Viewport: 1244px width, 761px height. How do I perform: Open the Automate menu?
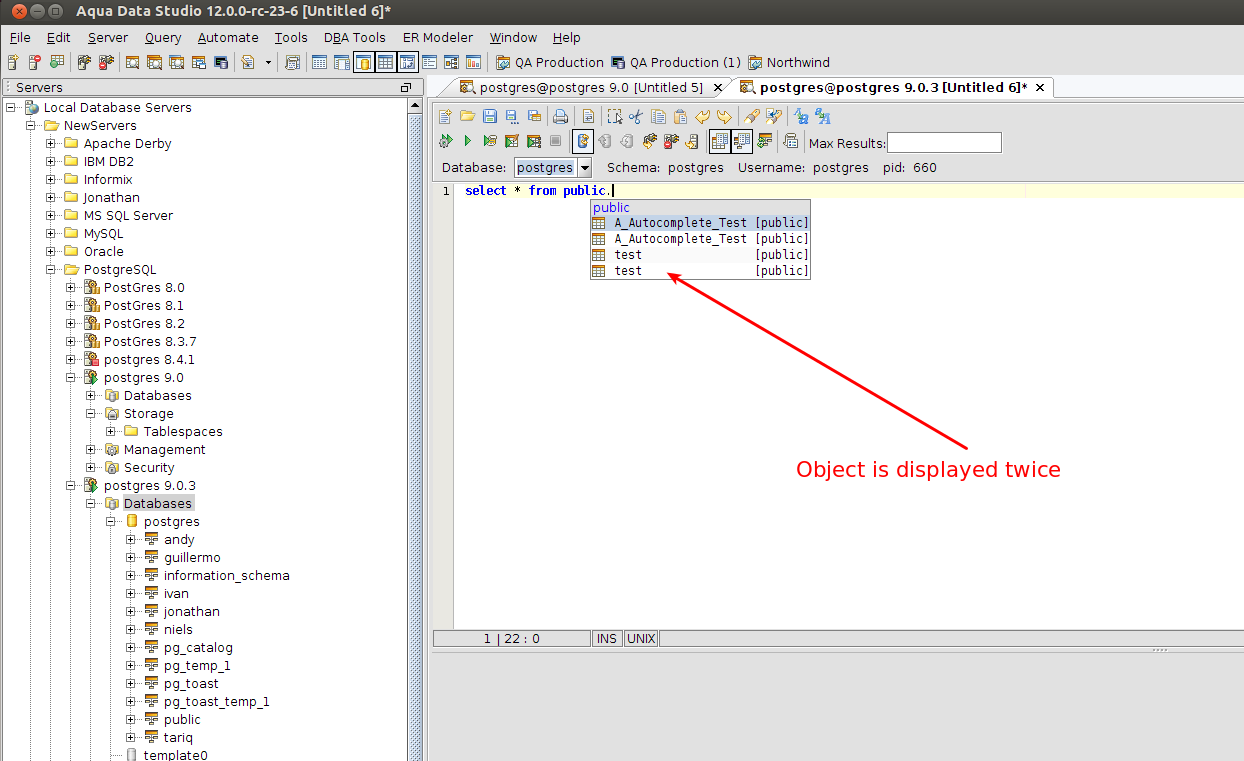(x=228, y=37)
